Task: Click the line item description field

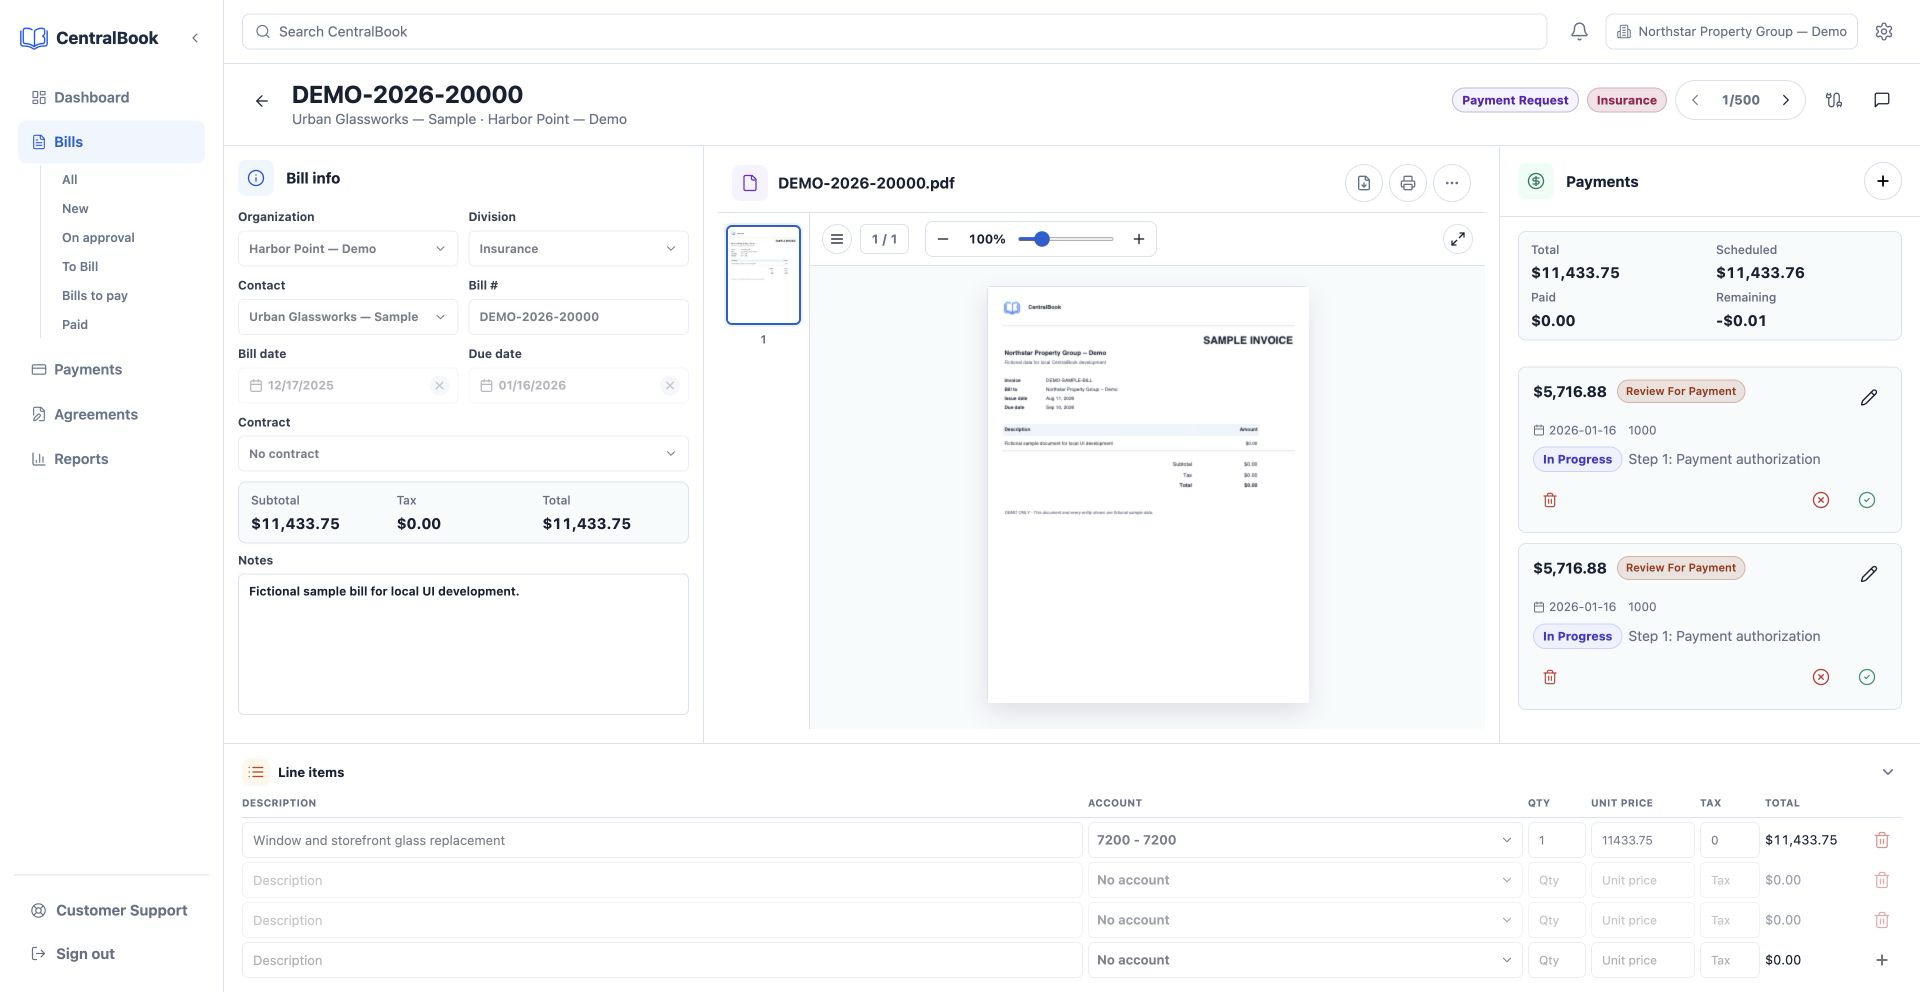Action: click(662, 840)
